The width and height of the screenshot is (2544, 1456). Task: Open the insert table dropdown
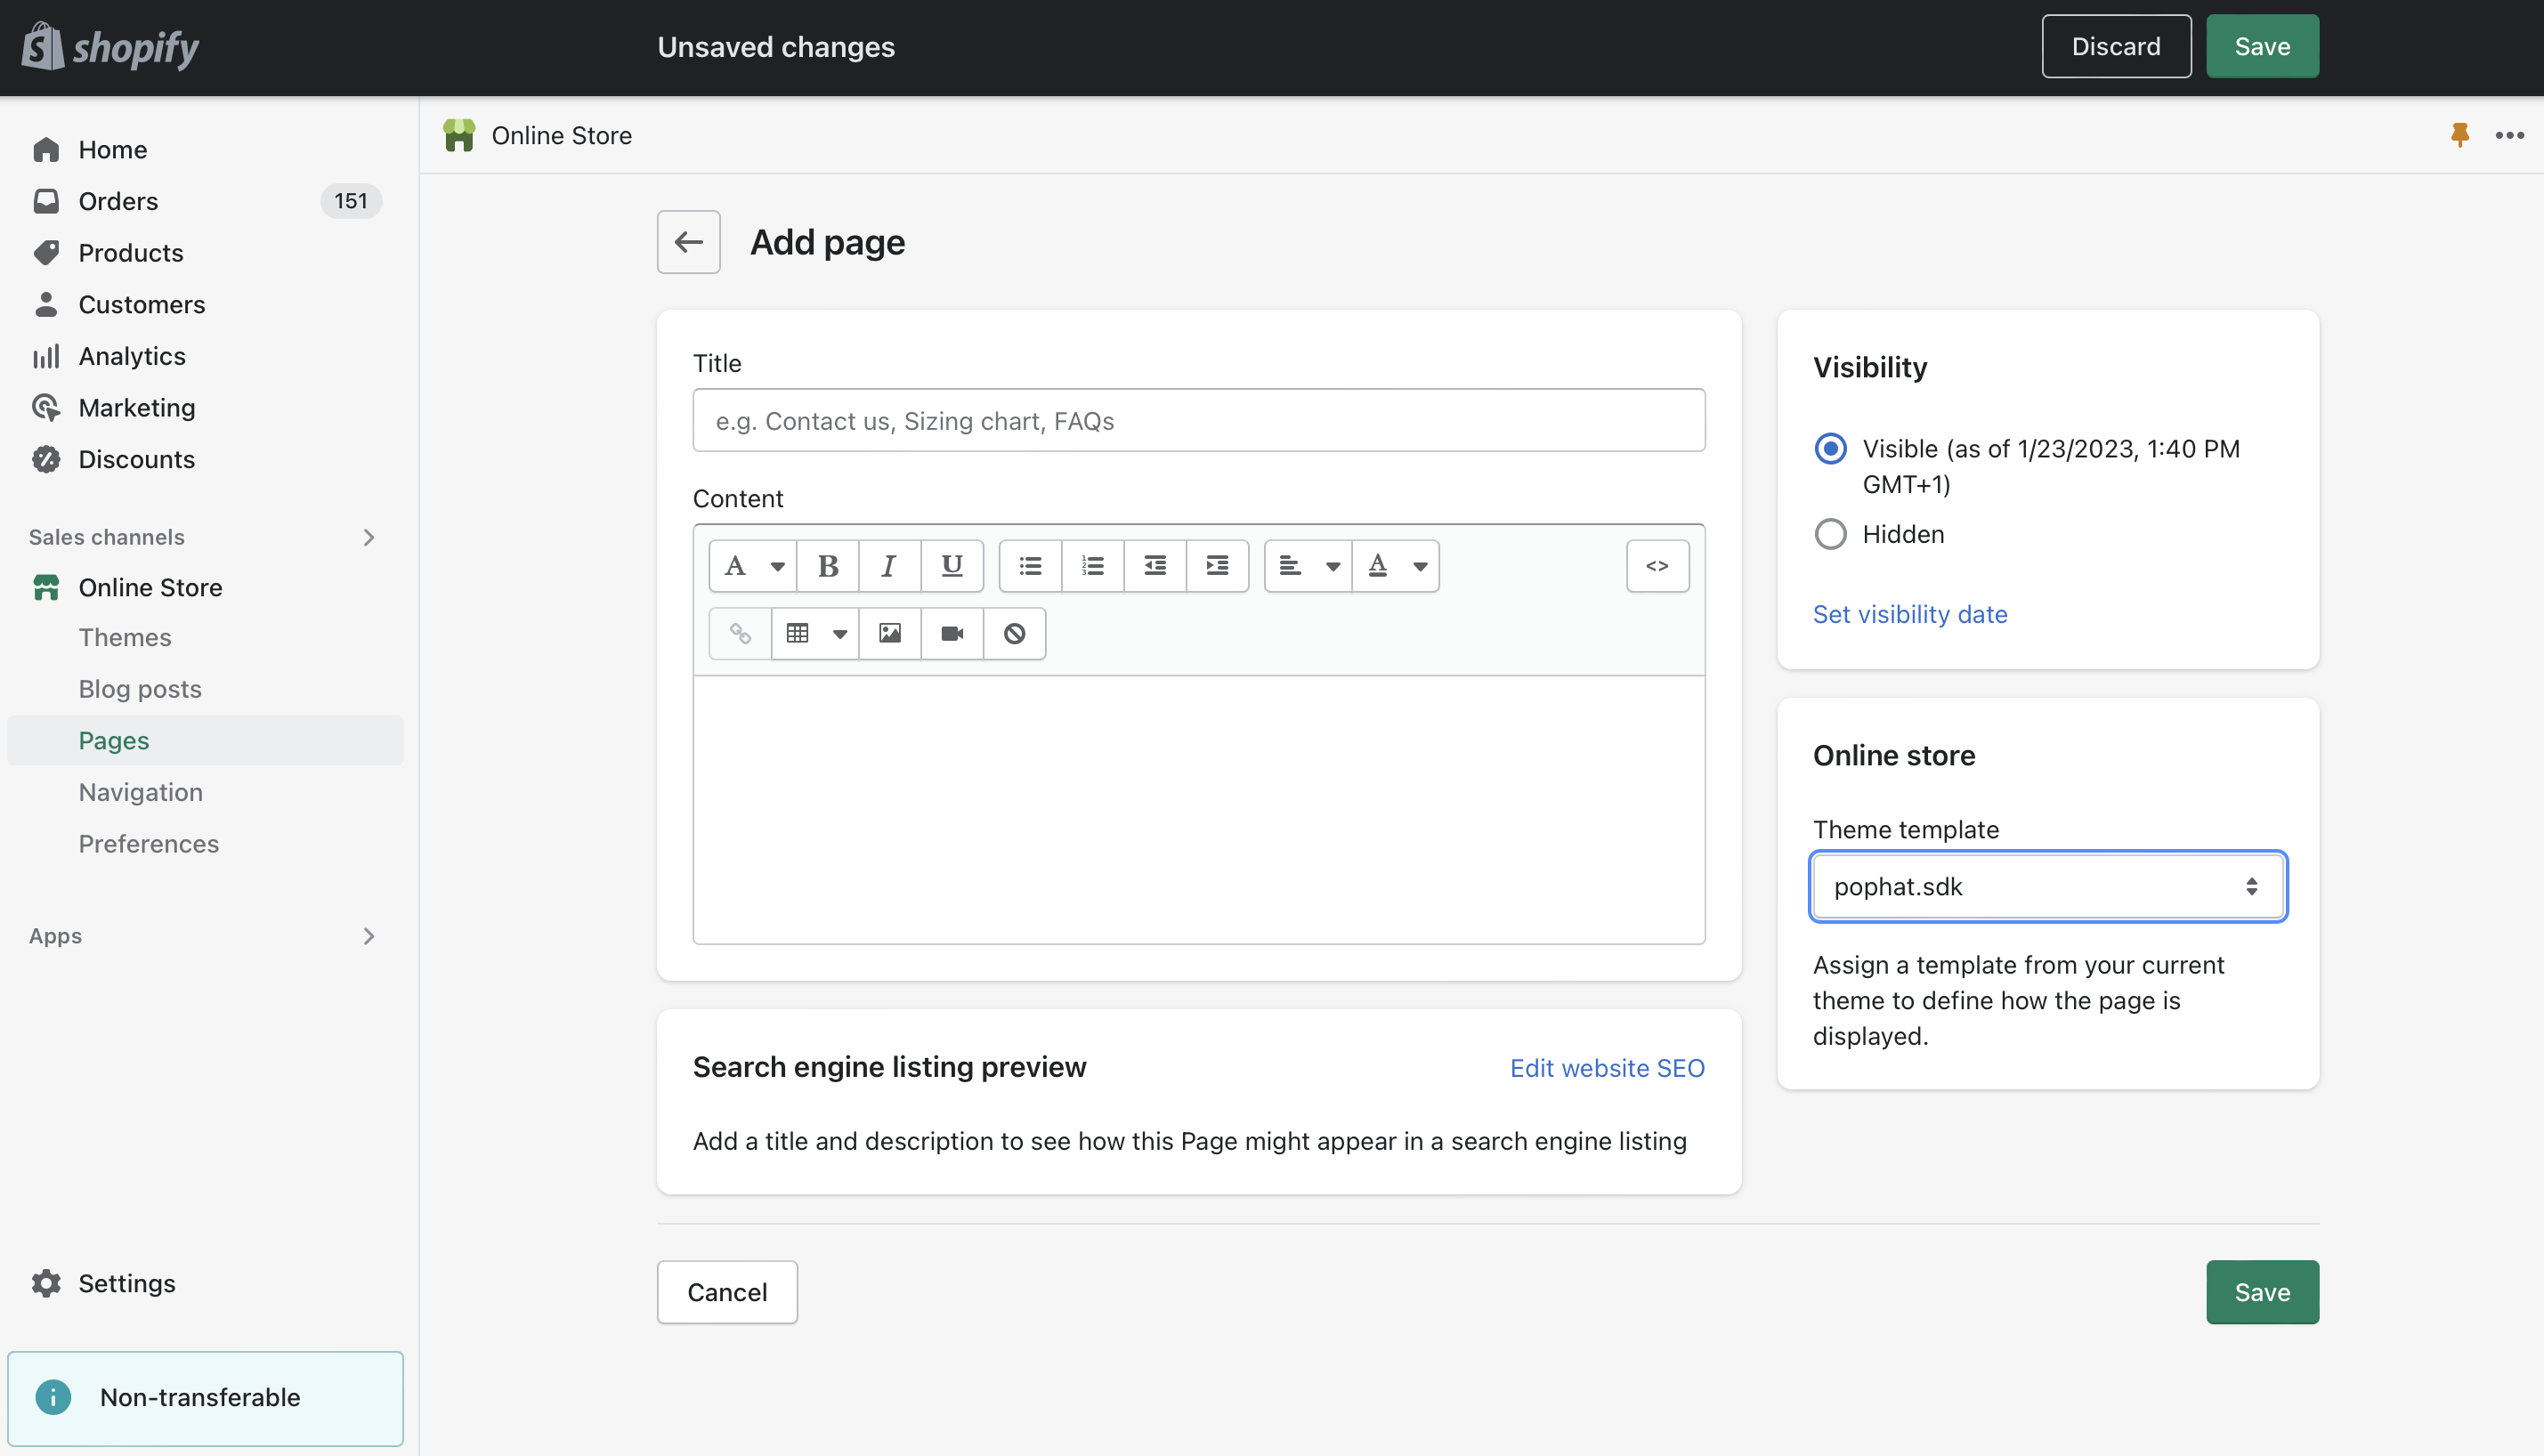[815, 633]
